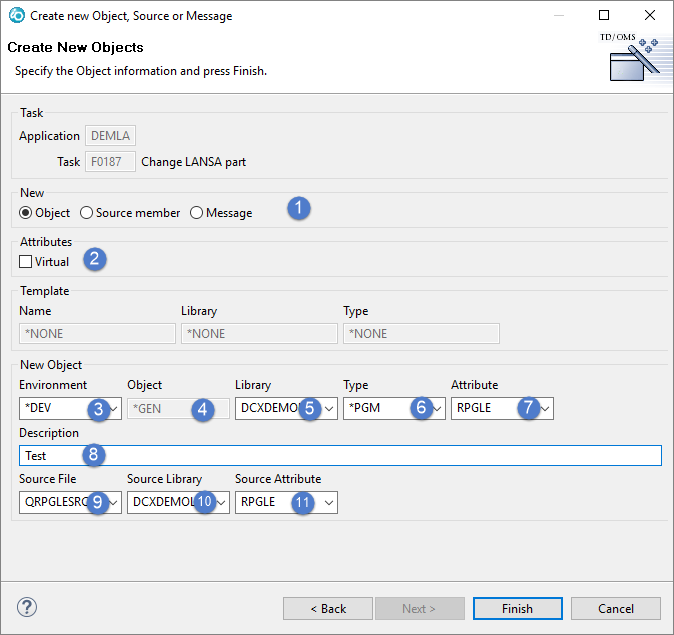Open the Attribute dropdown showing RPGLE
This screenshot has width=674, height=635.
click(x=545, y=409)
